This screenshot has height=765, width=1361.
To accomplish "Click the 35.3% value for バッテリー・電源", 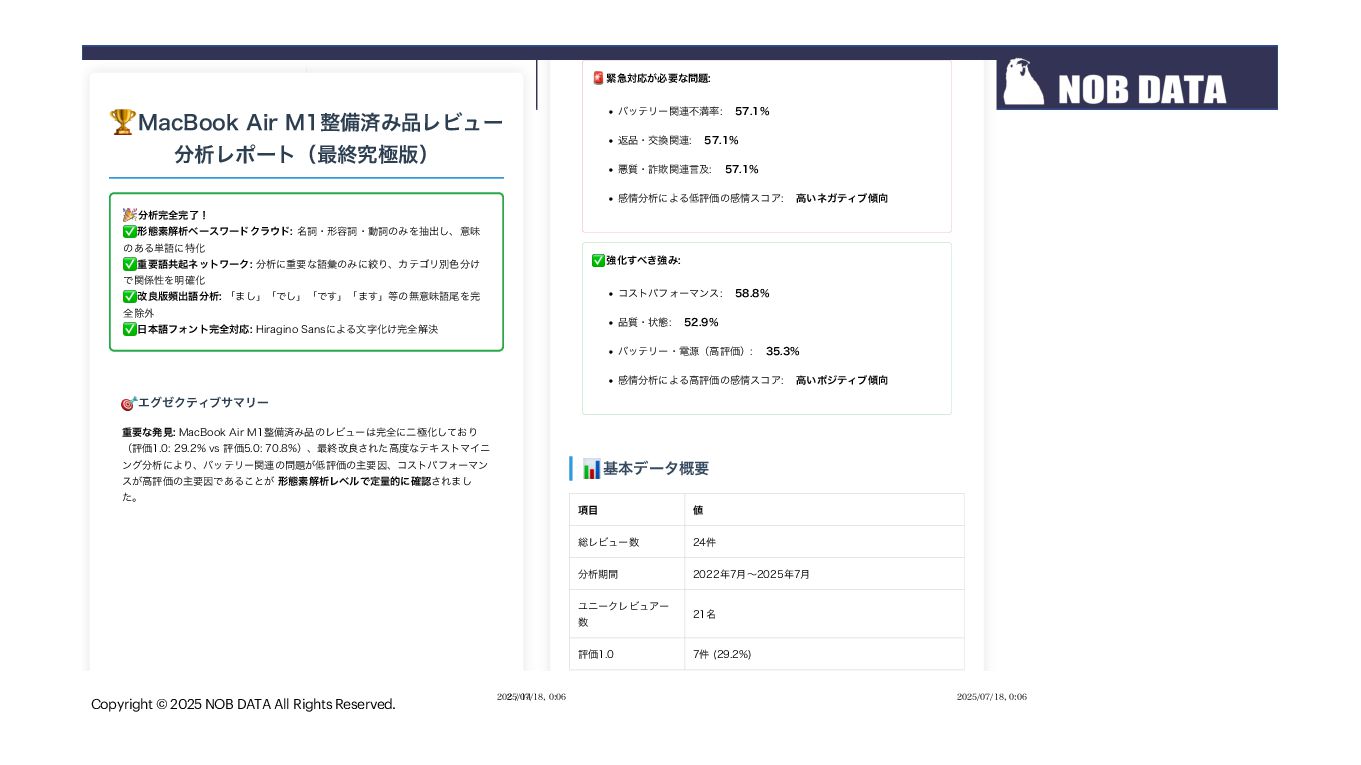I will pos(783,351).
